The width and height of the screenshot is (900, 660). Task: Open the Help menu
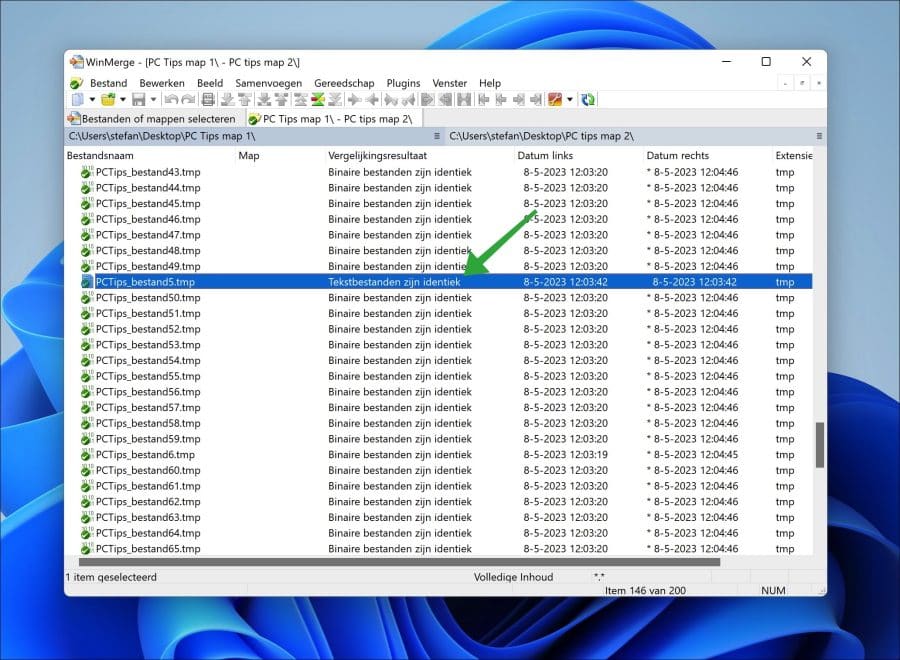point(490,83)
